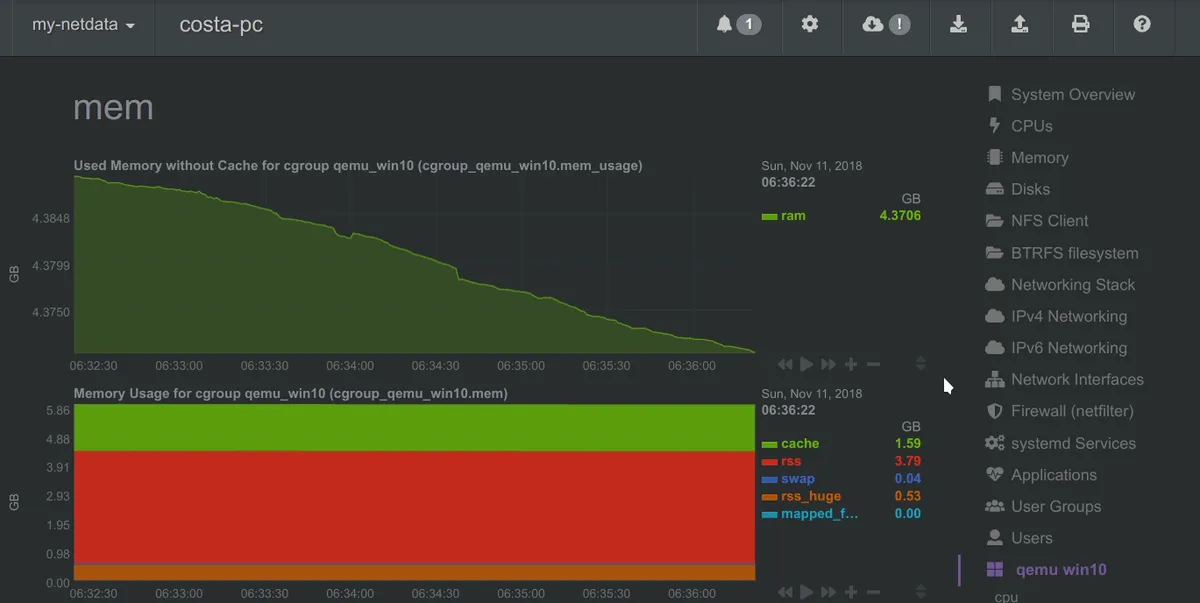This screenshot has height=603, width=1200.
Task: Go to System Overview section
Action: tap(1072, 95)
